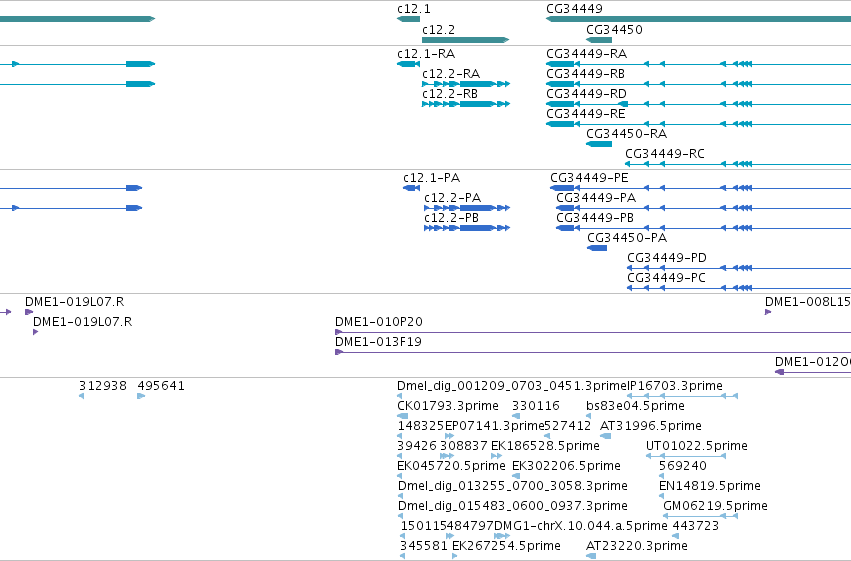Click IP16703.3prime EST label
Viewport: 851px width, 561px height.
(x=675, y=386)
